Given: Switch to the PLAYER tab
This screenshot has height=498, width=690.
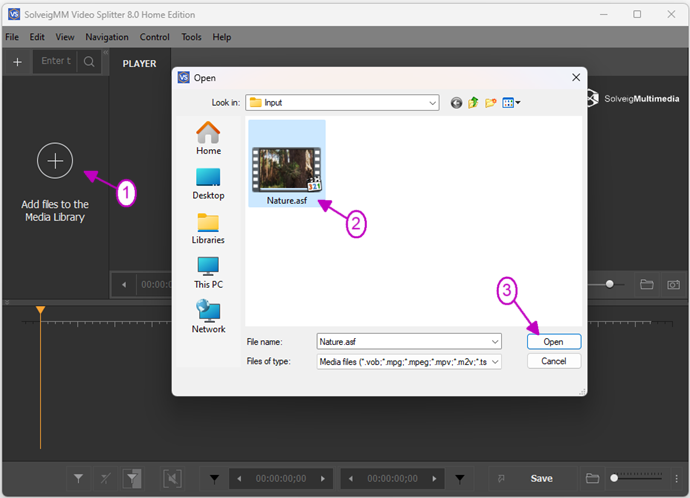Looking at the screenshot, I should (x=139, y=64).
